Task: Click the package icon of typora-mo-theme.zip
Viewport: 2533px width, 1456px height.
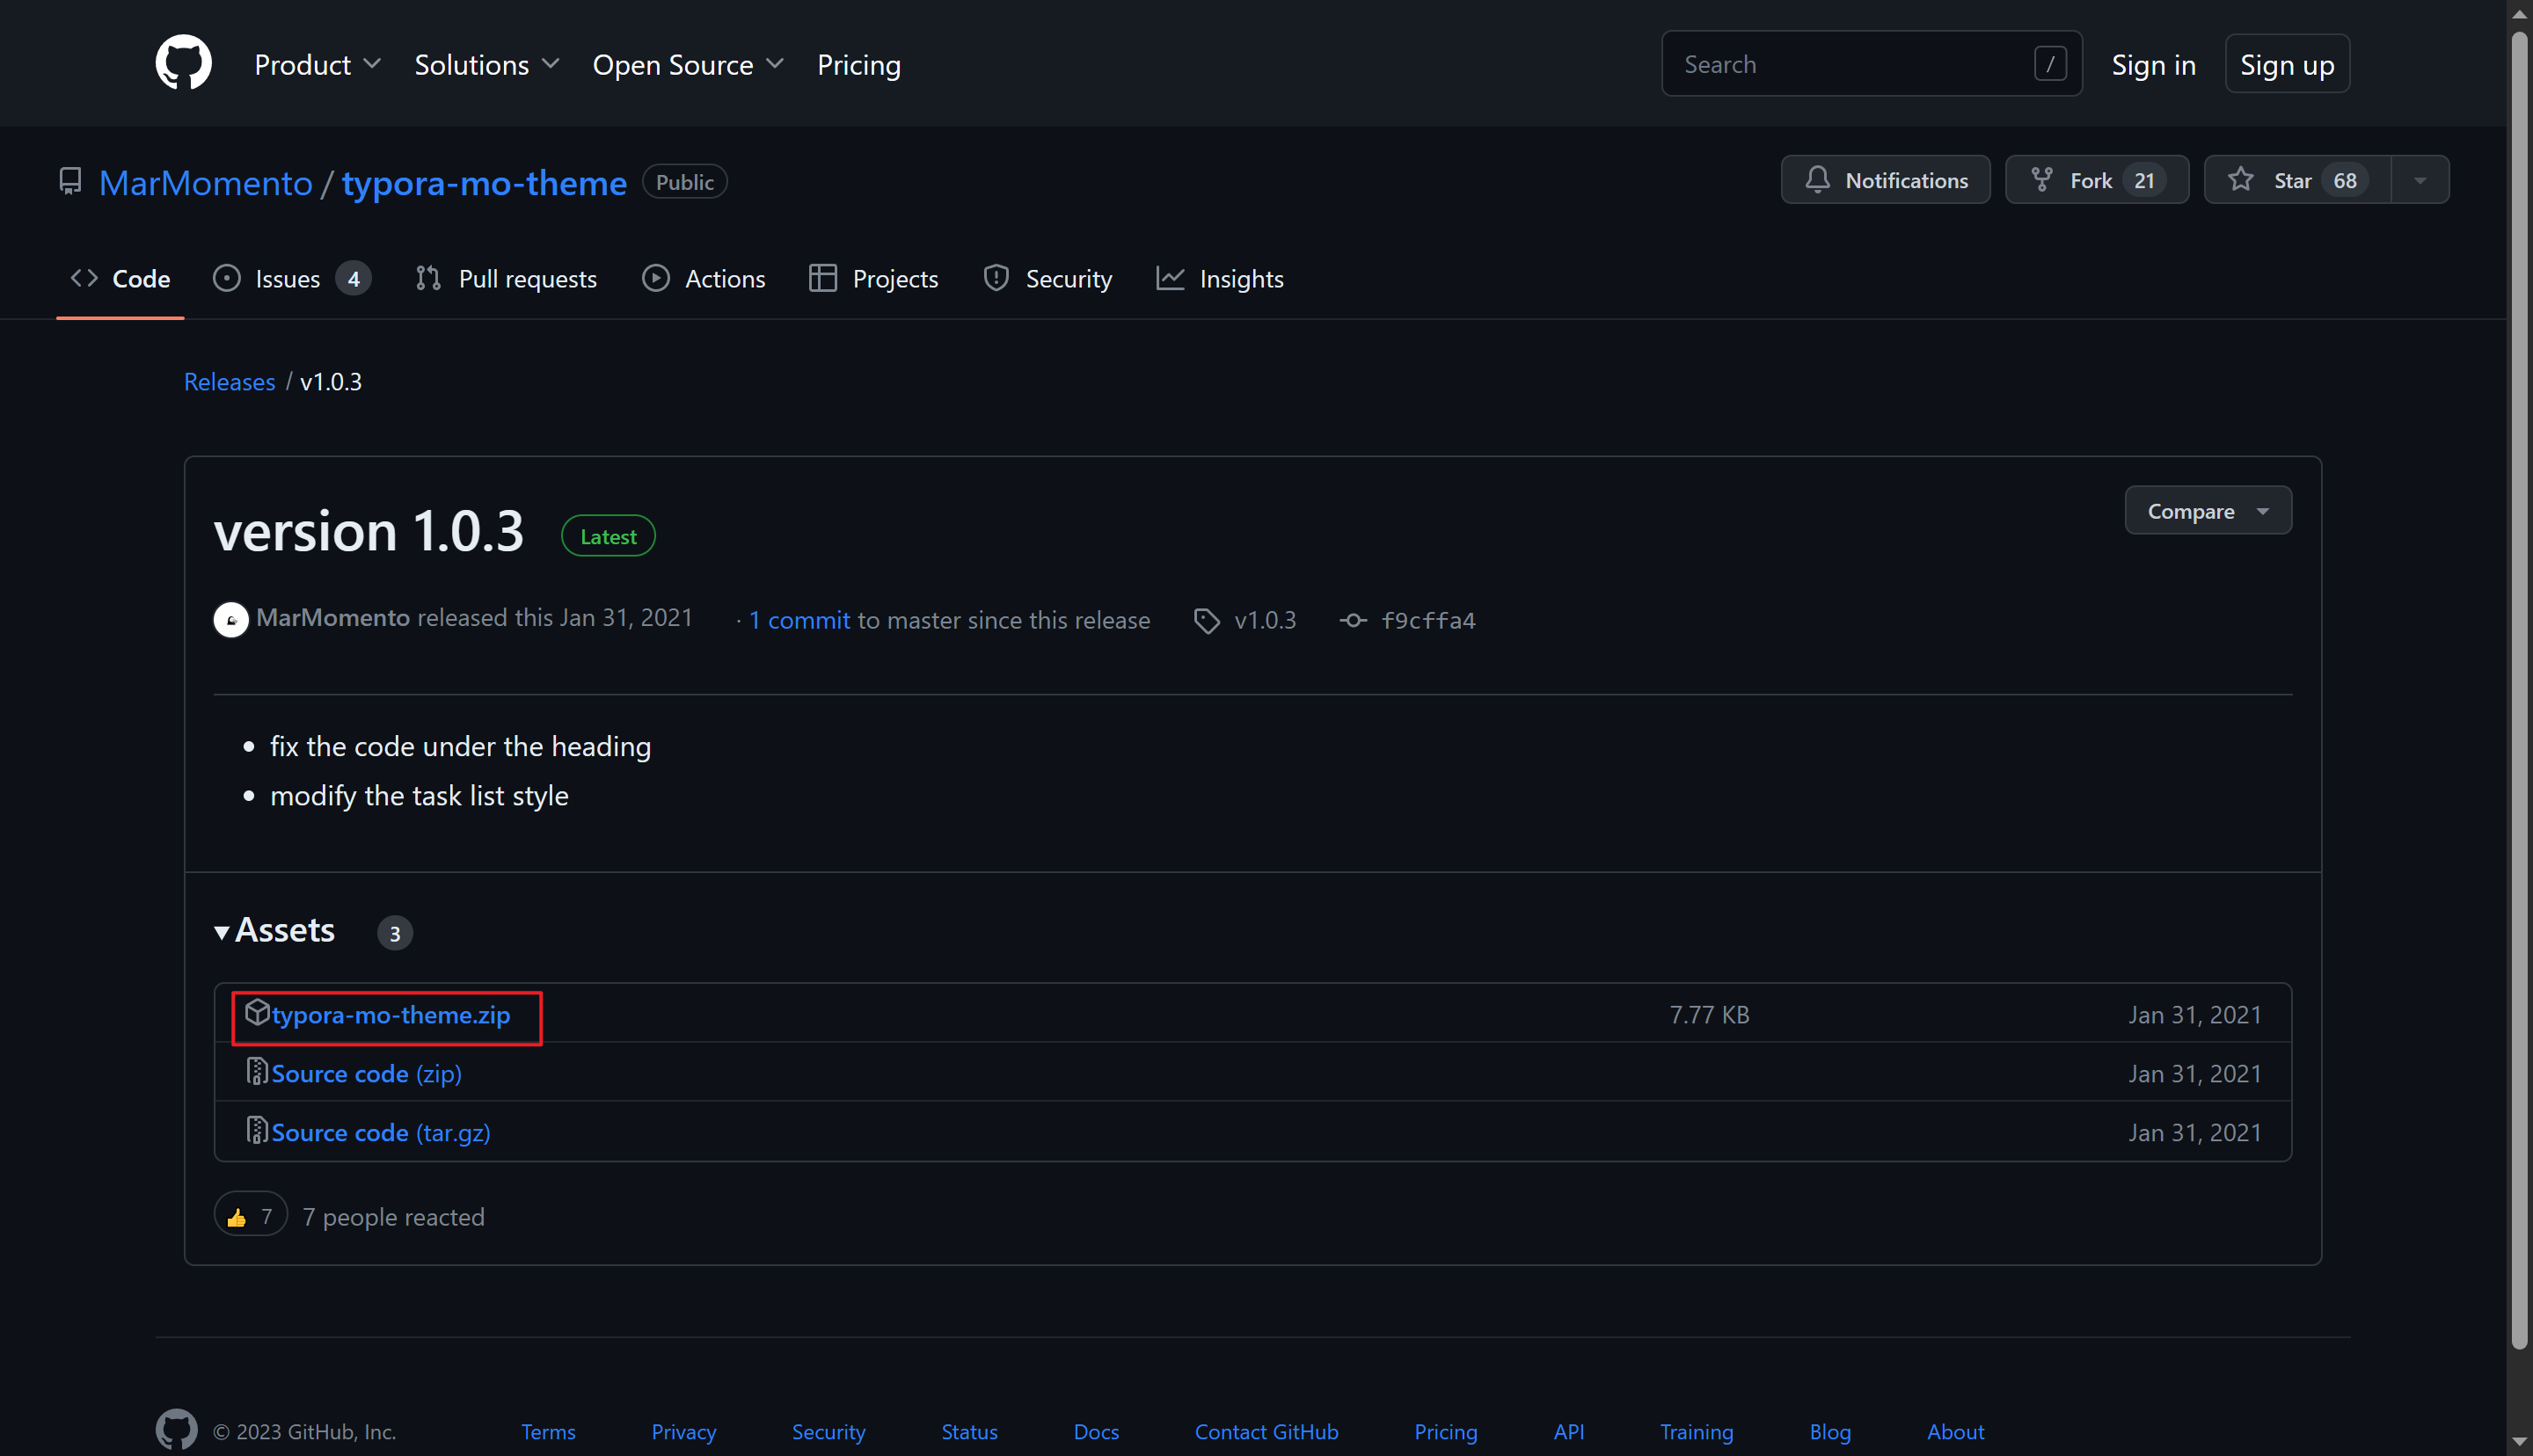Action: [257, 1012]
